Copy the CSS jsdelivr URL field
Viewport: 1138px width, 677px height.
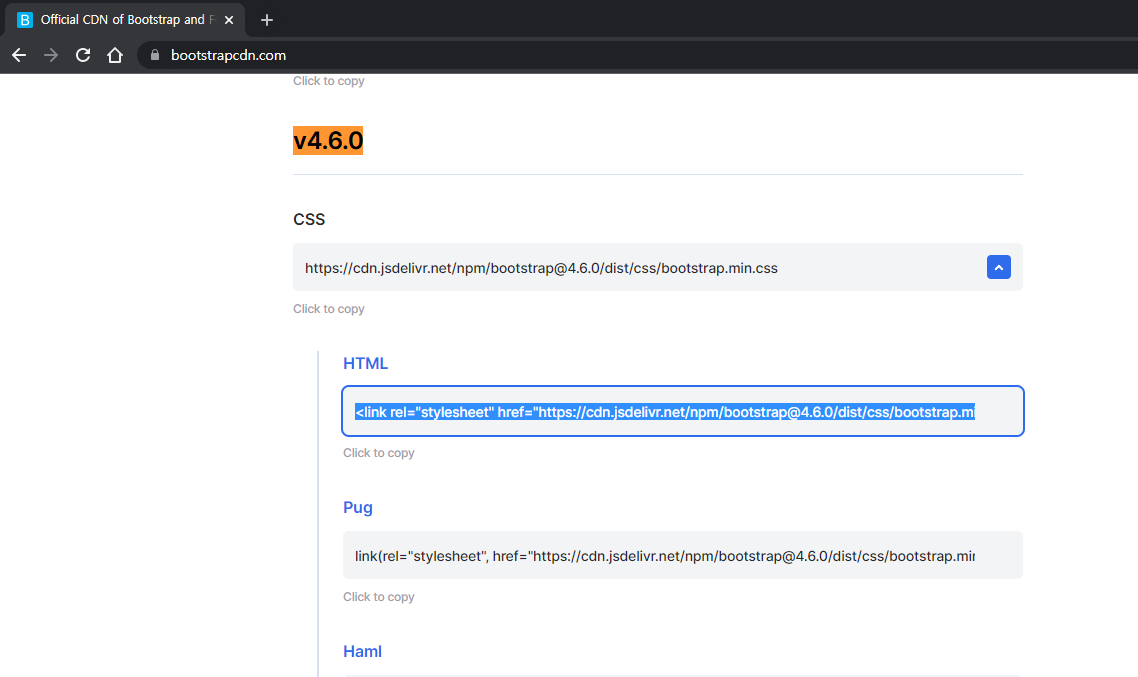658,267
